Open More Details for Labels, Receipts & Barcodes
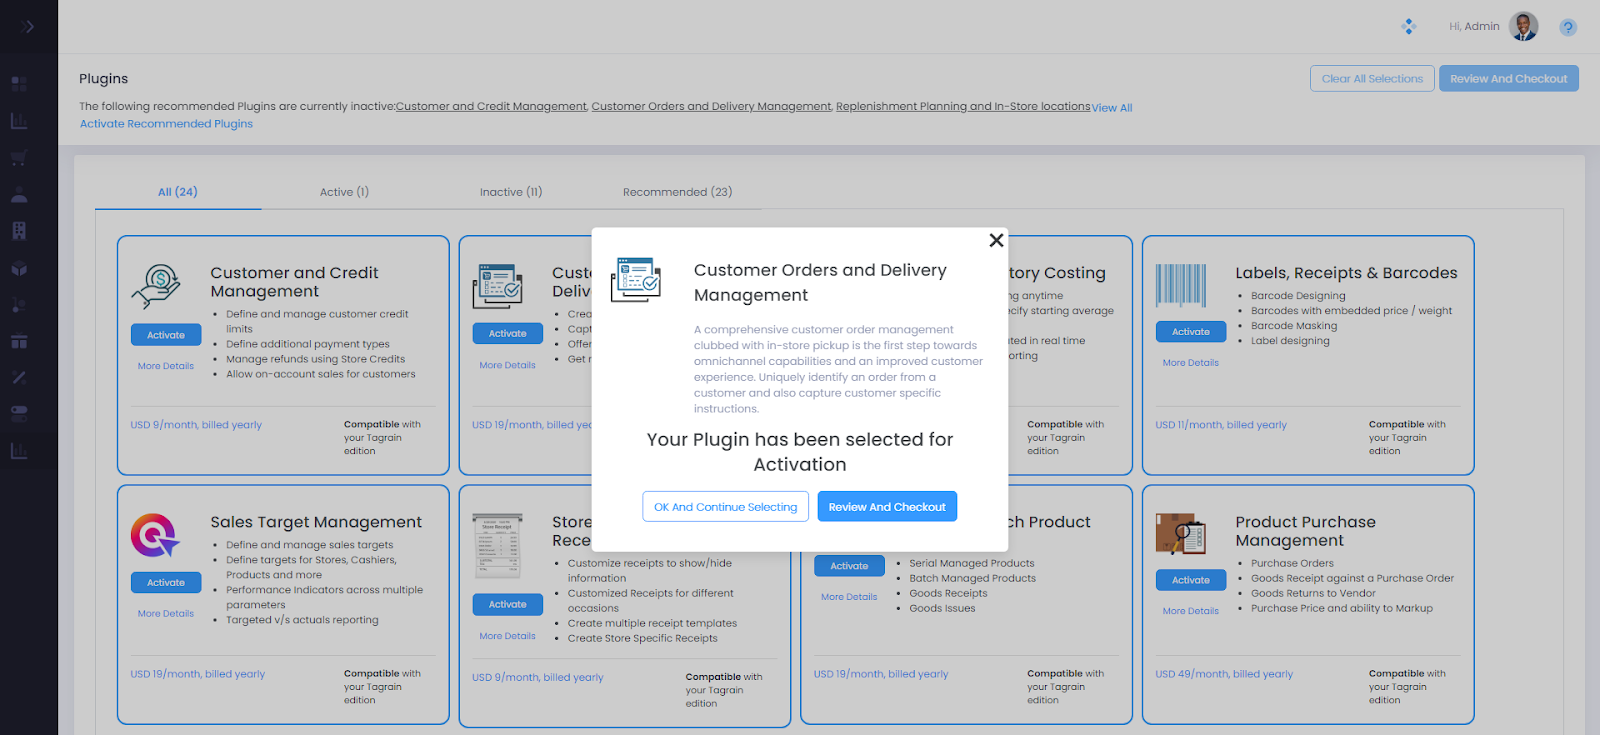The width and height of the screenshot is (1600, 735). (1191, 363)
